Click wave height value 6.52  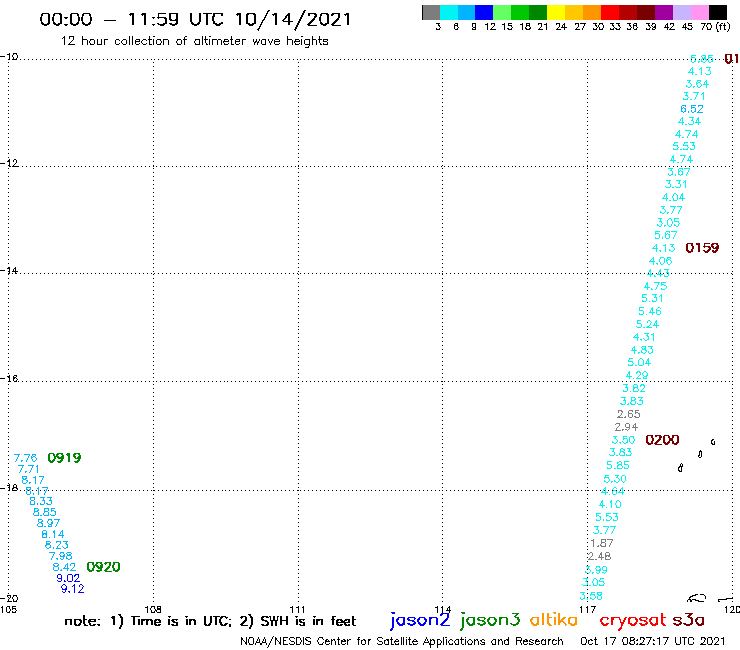tap(692, 109)
